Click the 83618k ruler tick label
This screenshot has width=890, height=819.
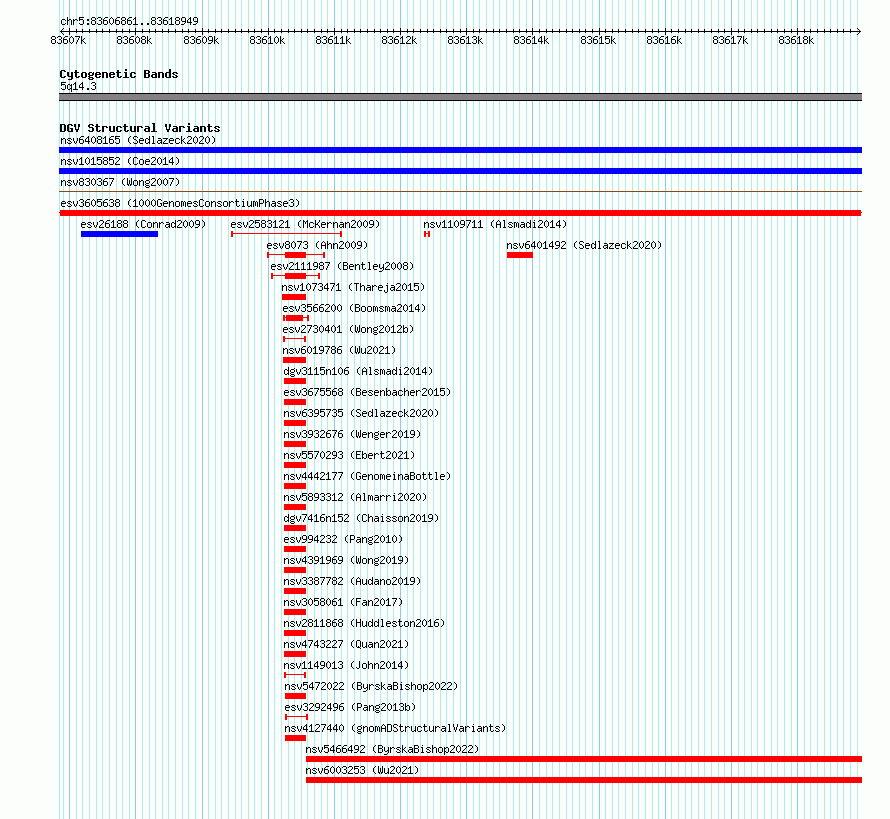(x=796, y=40)
